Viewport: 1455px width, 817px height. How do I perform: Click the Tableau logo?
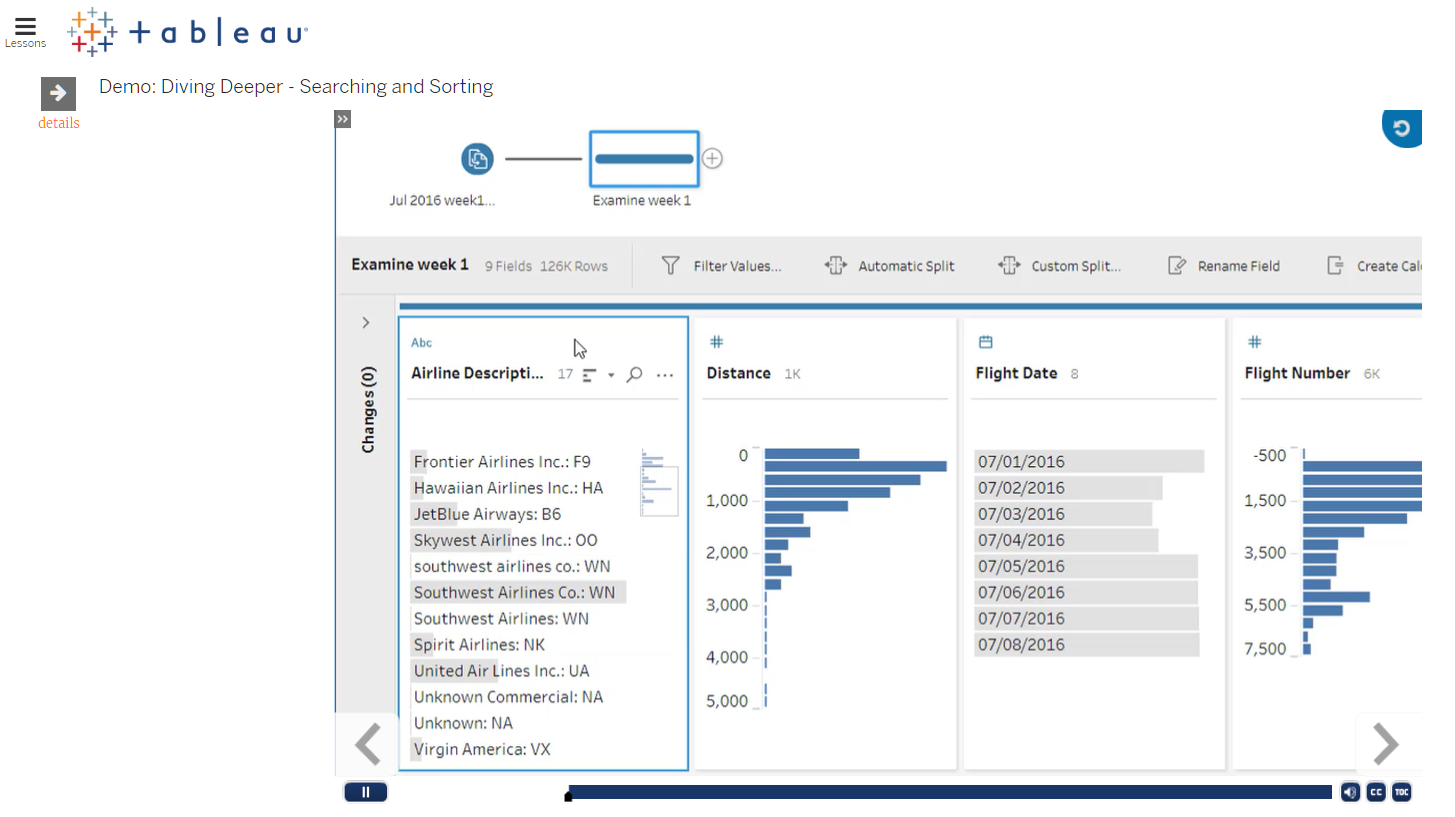coord(188,32)
